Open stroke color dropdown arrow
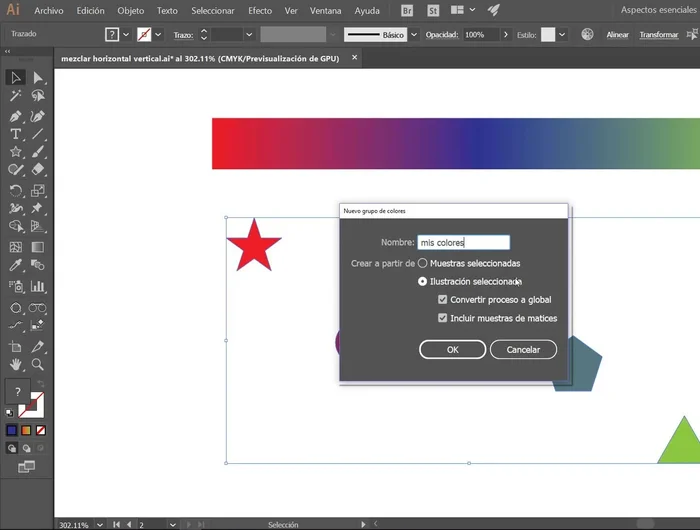700x530 pixels. [x=158, y=34]
